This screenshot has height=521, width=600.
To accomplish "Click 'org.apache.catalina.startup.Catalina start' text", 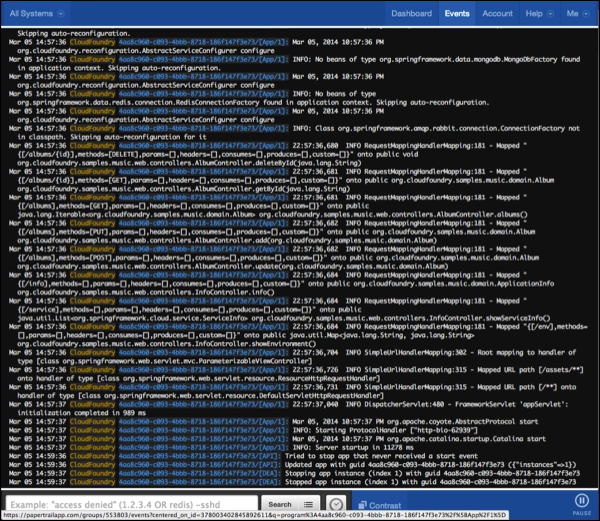I will 466,439.
